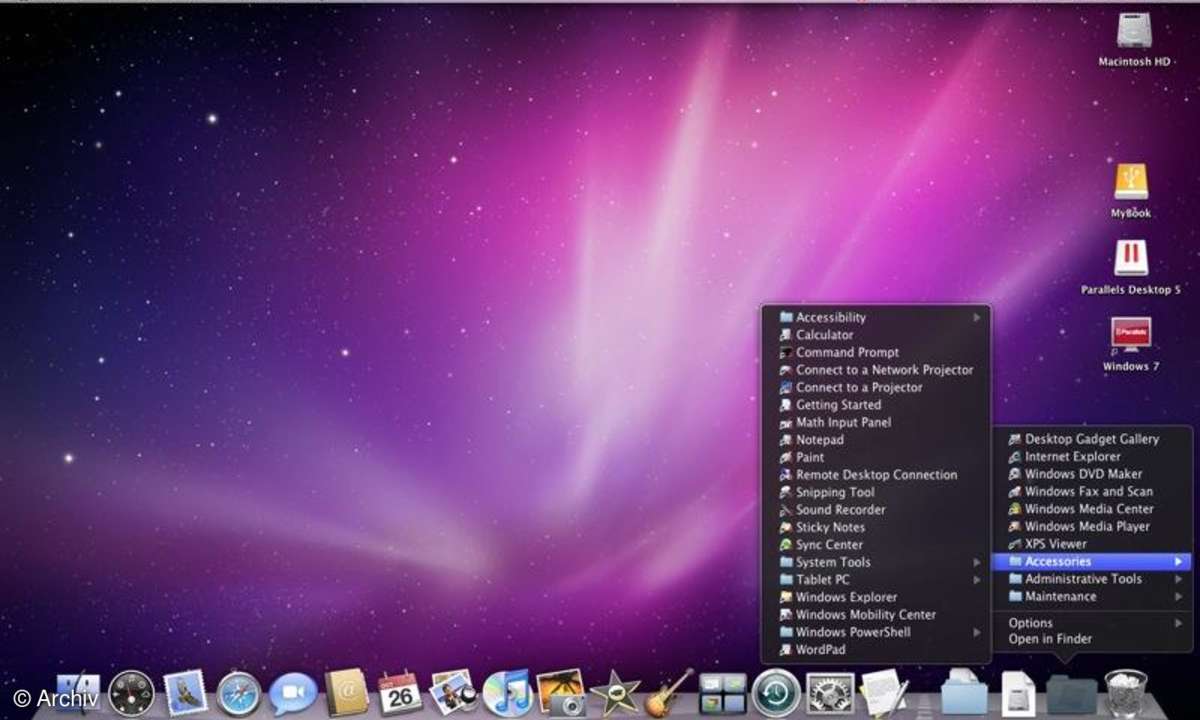The width and height of the screenshot is (1200, 720).
Task: Expand the Administrative Tools submenu
Action: pos(1083,579)
